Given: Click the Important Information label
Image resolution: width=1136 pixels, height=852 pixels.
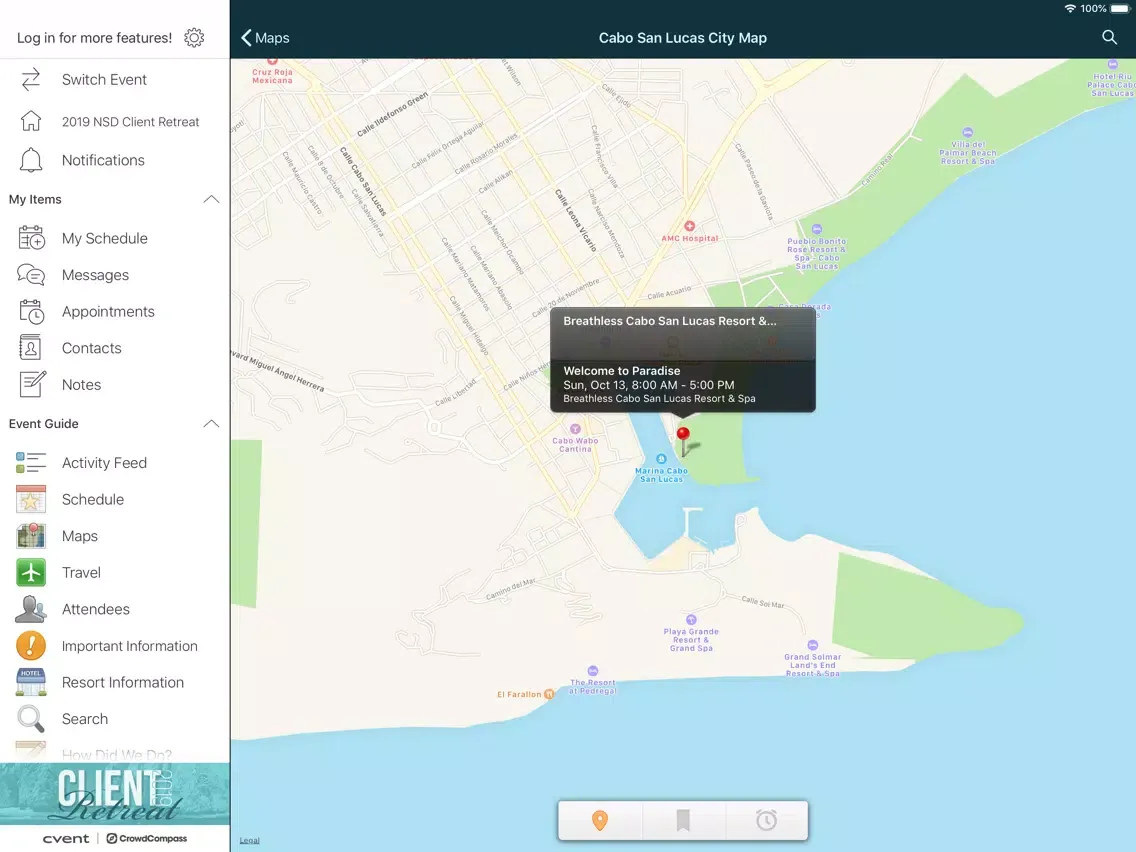Looking at the screenshot, I should (x=130, y=646).
